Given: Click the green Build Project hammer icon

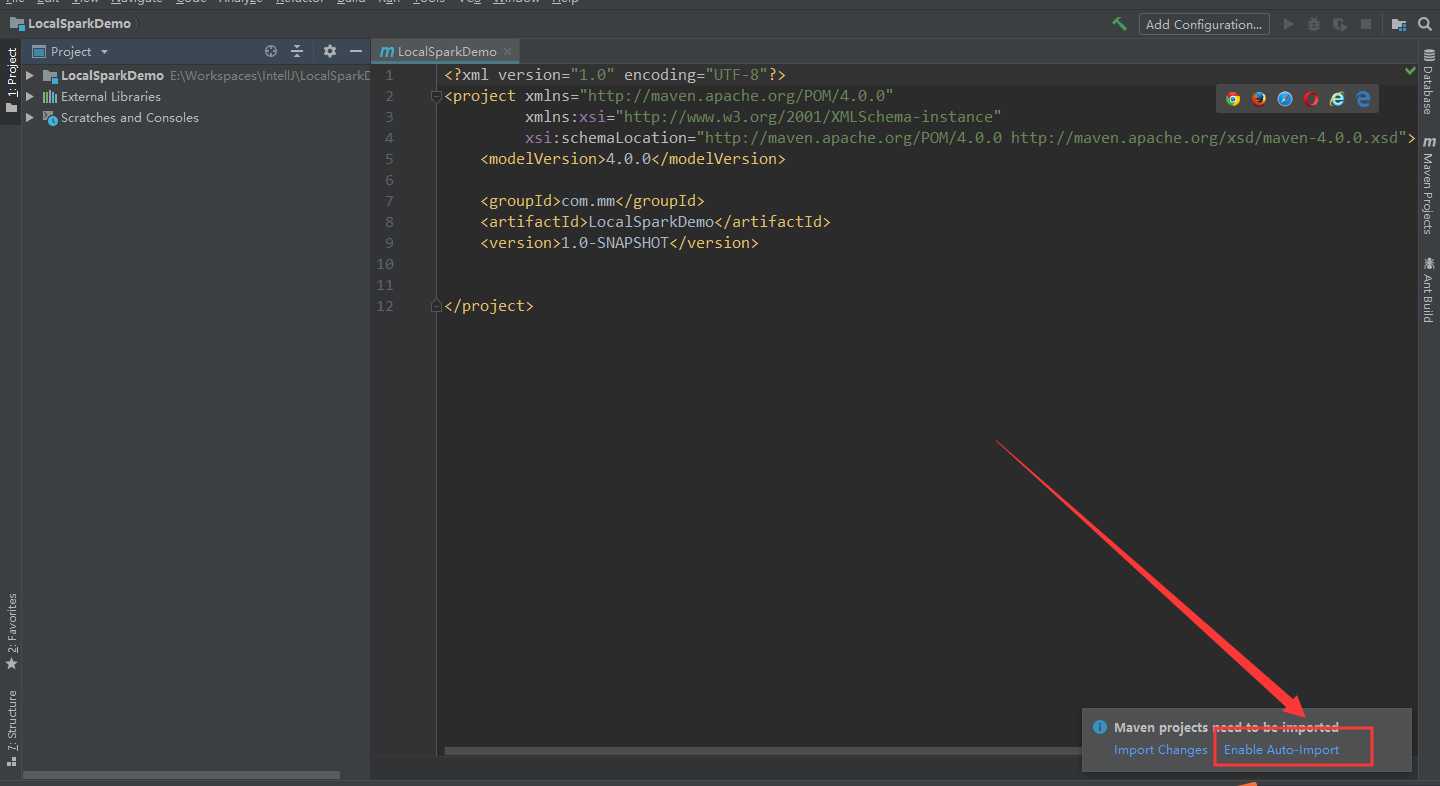Looking at the screenshot, I should click(1119, 24).
